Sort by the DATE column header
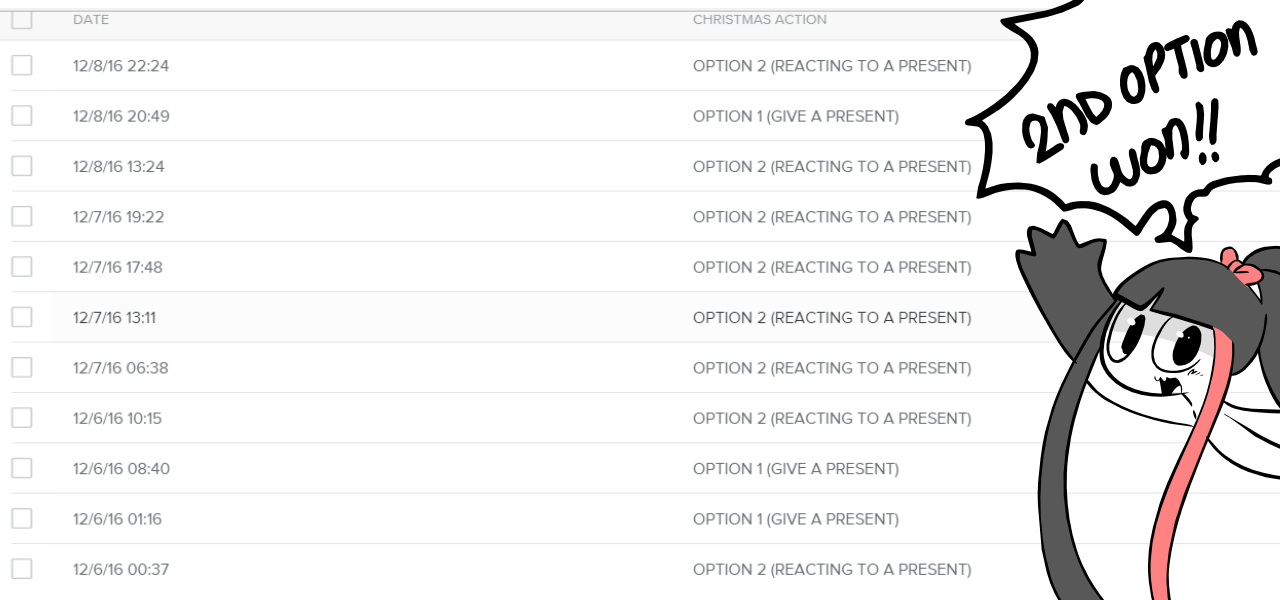The height and width of the screenshot is (600, 1280). pyautogui.click(x=91, y=20)
